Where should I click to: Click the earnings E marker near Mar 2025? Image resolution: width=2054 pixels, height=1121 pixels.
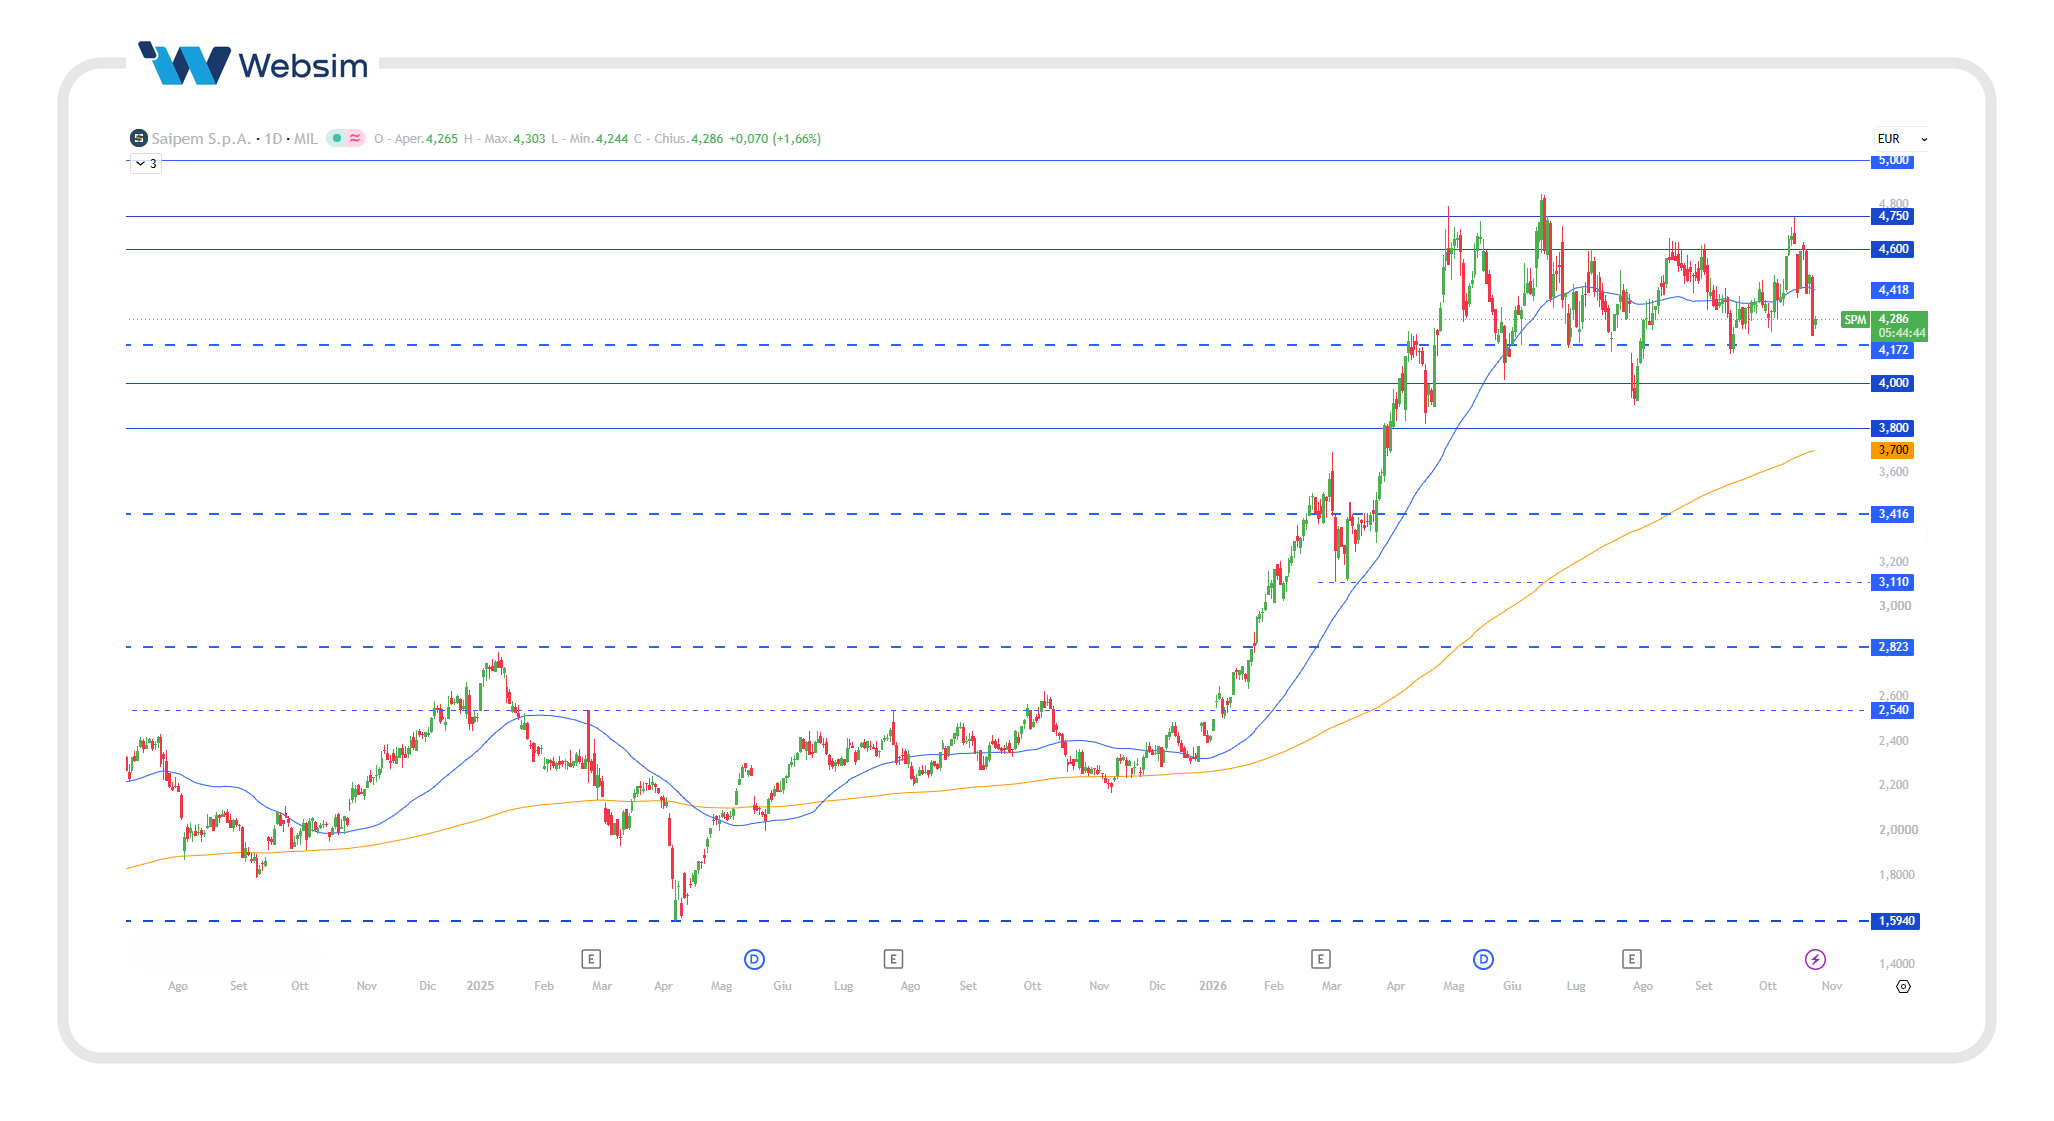point(591,959)
